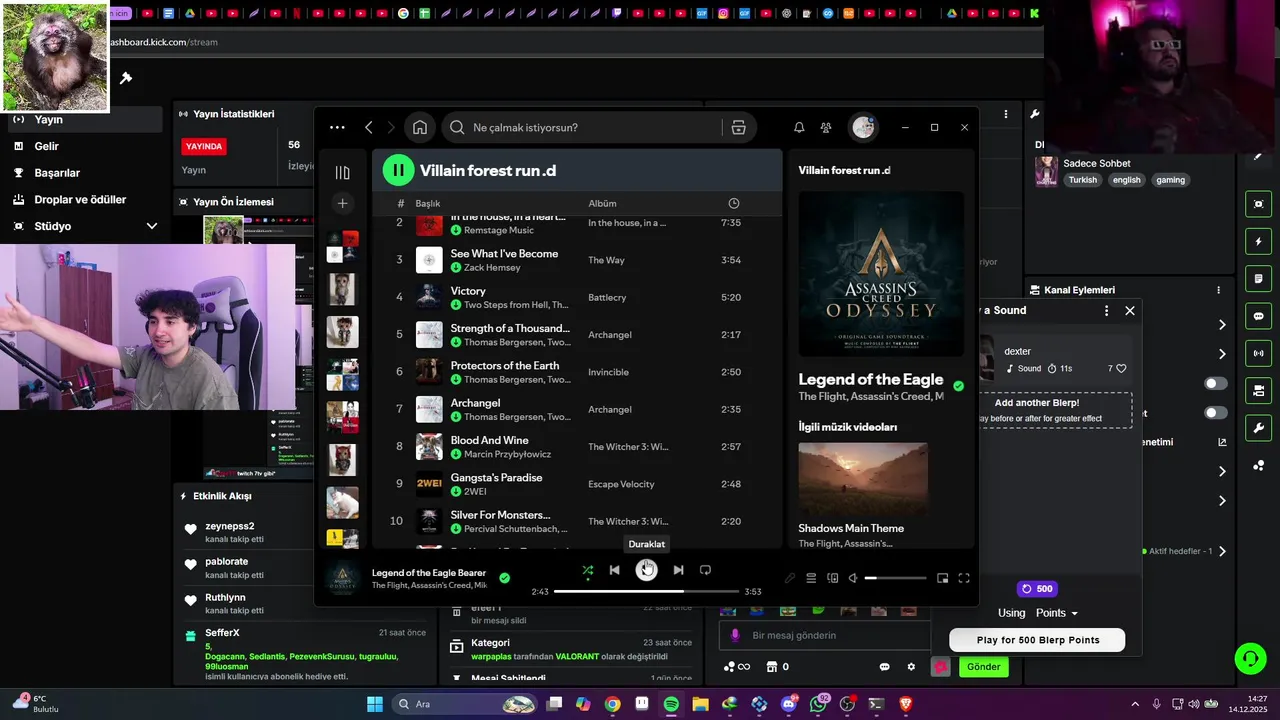Toggle the lower switch in Kanal Eylemleri
Screen dimensions: 1280x720
click(1216, 413)
